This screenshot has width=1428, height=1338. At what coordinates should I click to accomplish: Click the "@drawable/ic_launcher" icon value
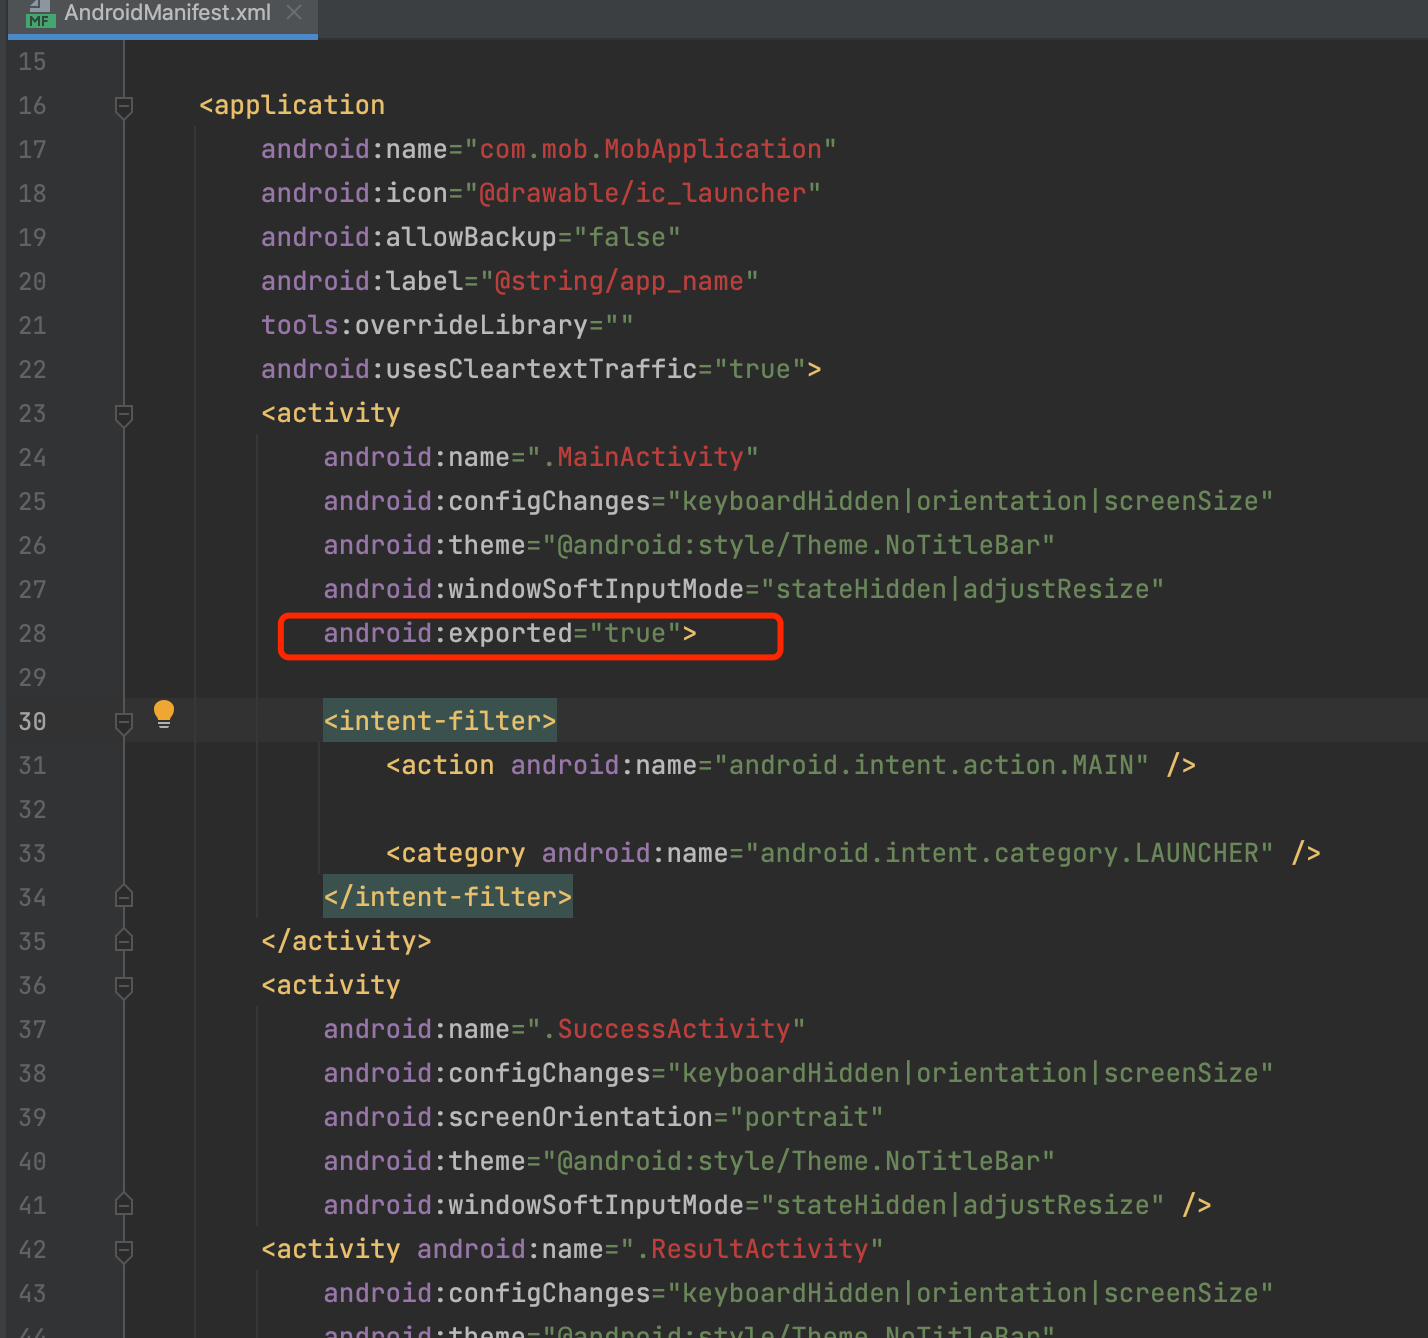pos(642,193)
